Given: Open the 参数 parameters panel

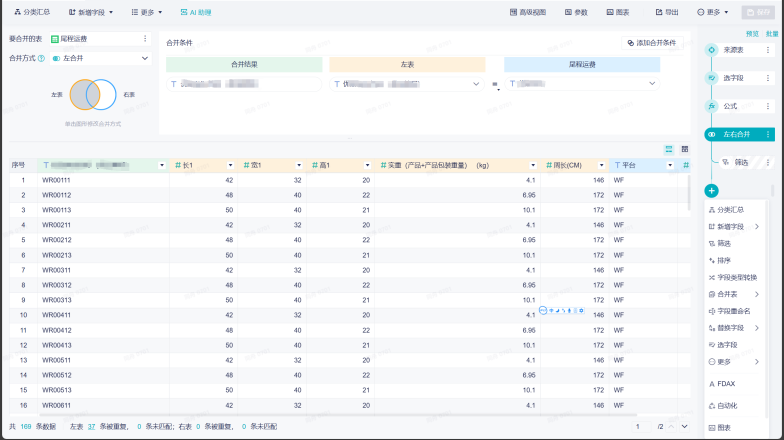Looking at the screenshot, I should point(577,12).
